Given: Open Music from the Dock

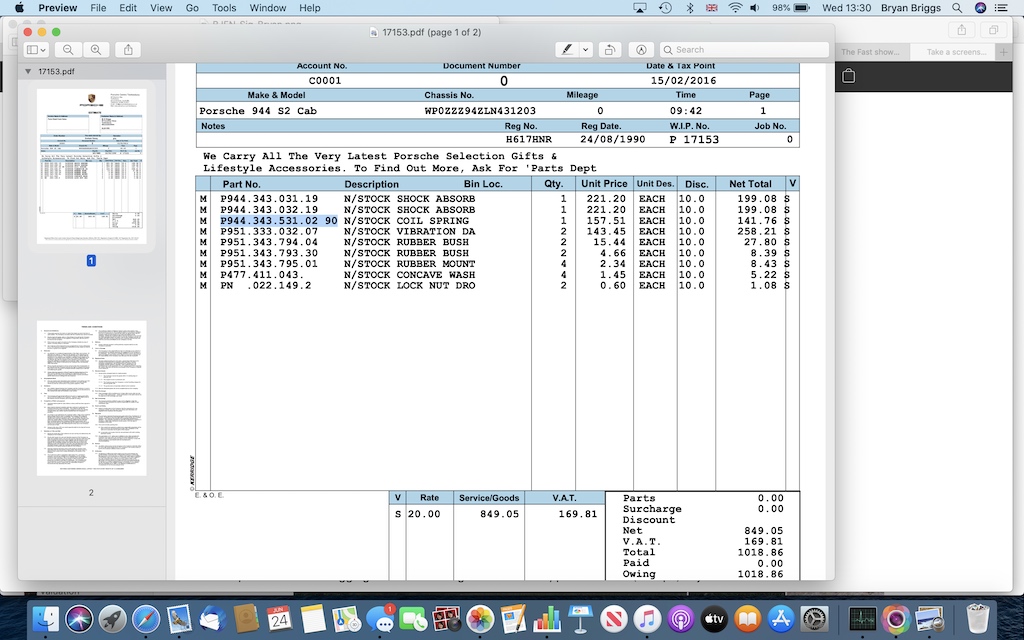Looking at the screenshot, I should point(647,618).
